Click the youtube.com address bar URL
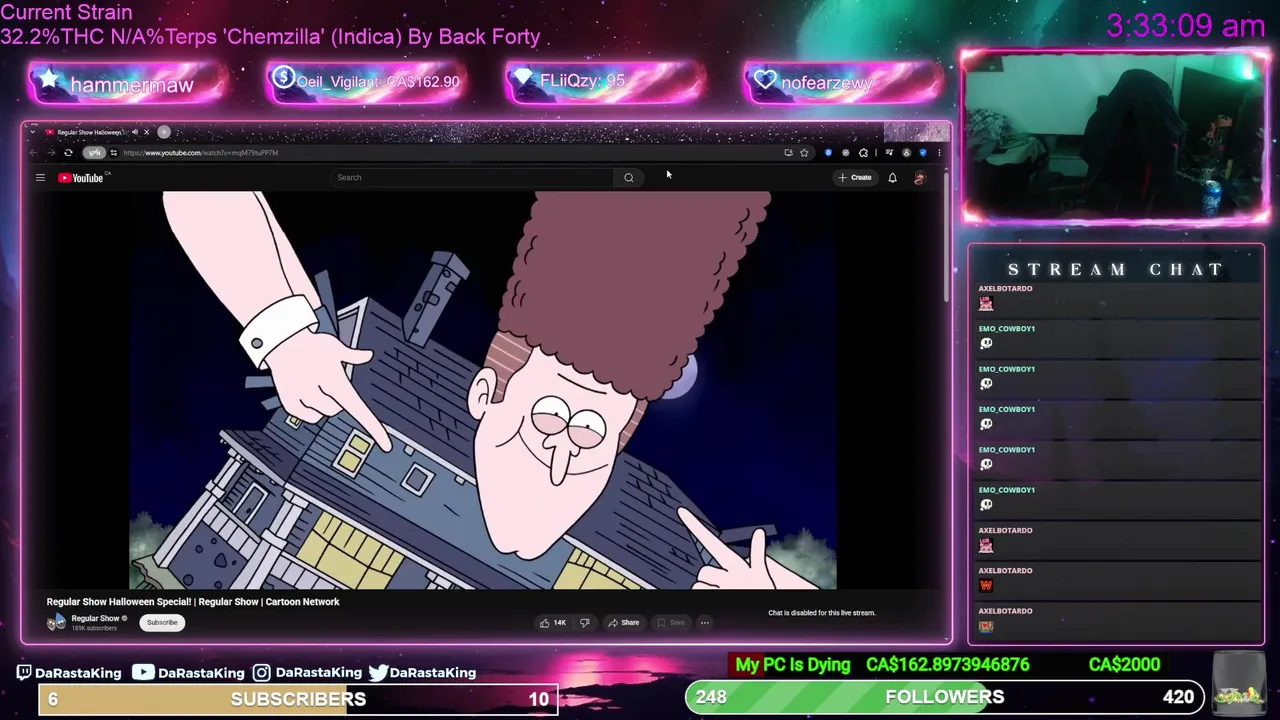 coord(201,153)
